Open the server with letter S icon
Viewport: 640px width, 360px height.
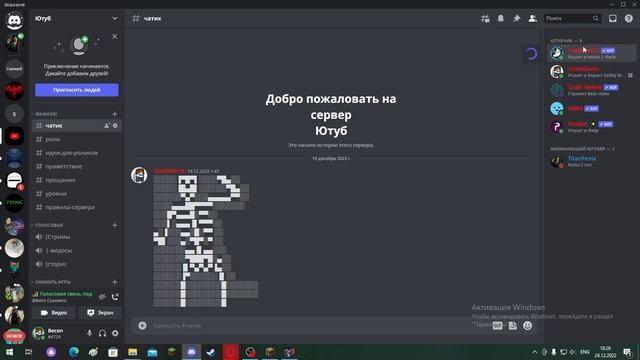tap(14, 114)
